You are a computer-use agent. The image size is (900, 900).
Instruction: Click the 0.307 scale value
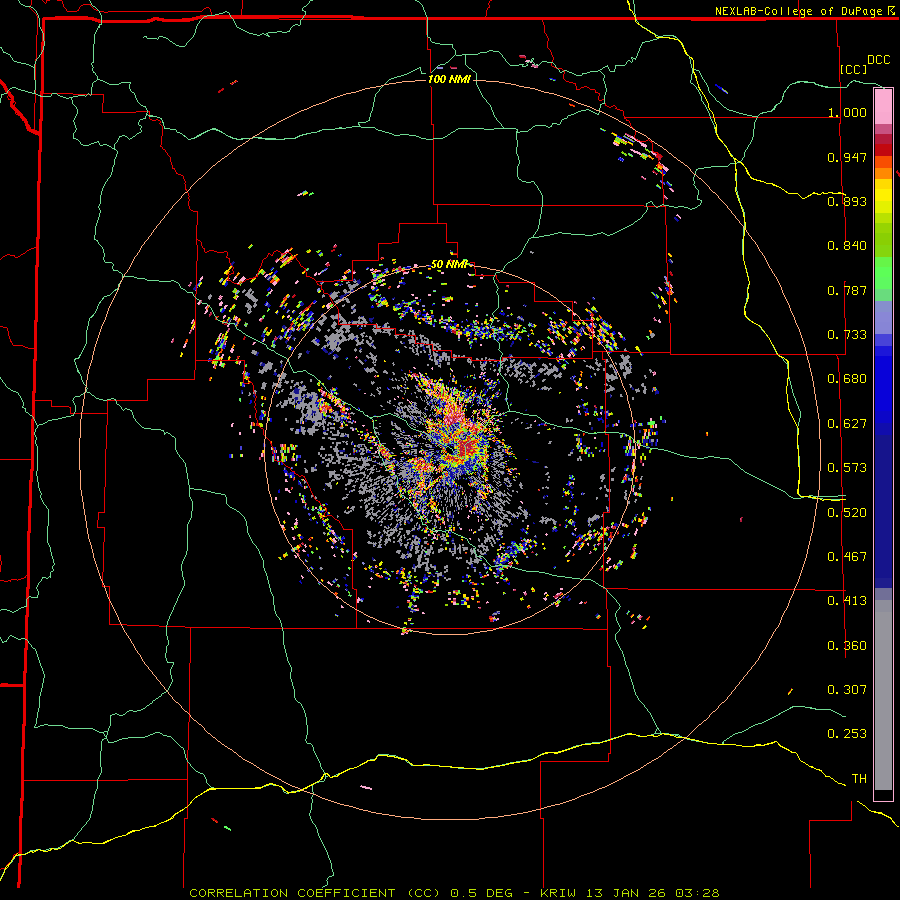(847, 690)
